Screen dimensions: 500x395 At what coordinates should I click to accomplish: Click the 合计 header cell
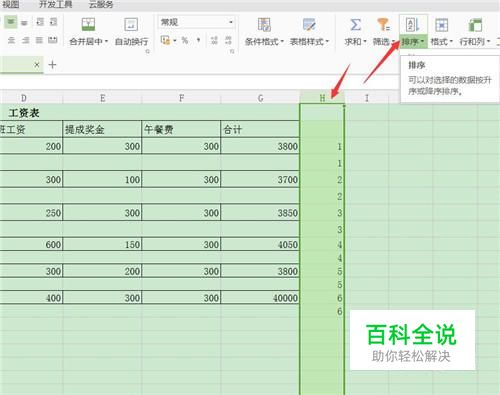pyautogui.click(x=260, y=129)
